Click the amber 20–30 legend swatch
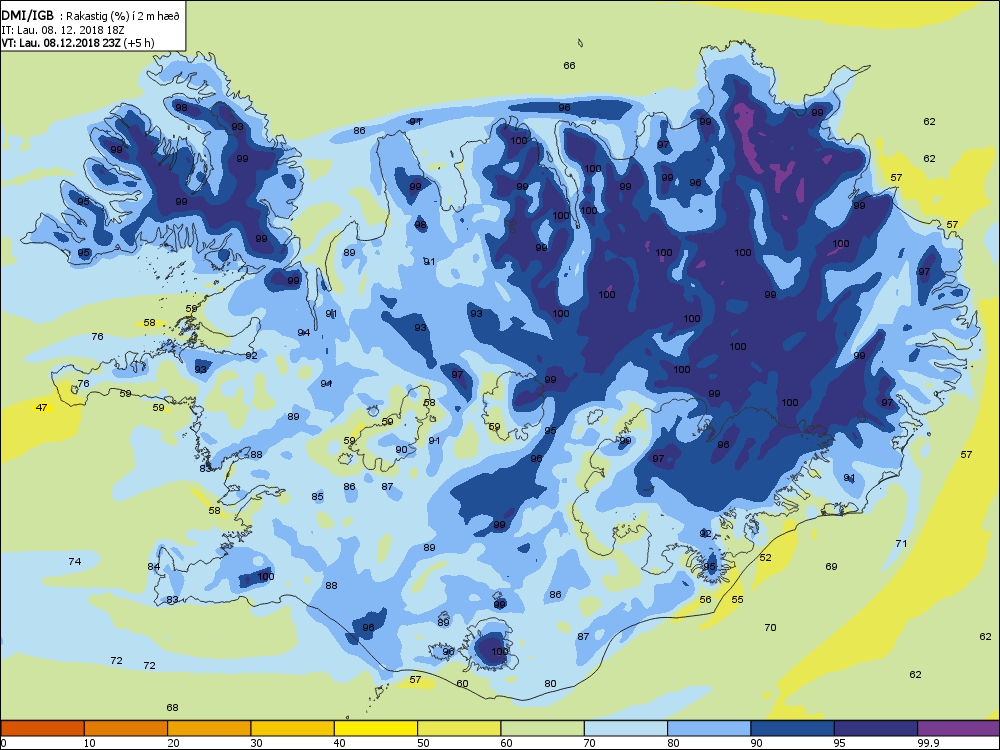Screen dimensions: 1000x750 [209, 728]
